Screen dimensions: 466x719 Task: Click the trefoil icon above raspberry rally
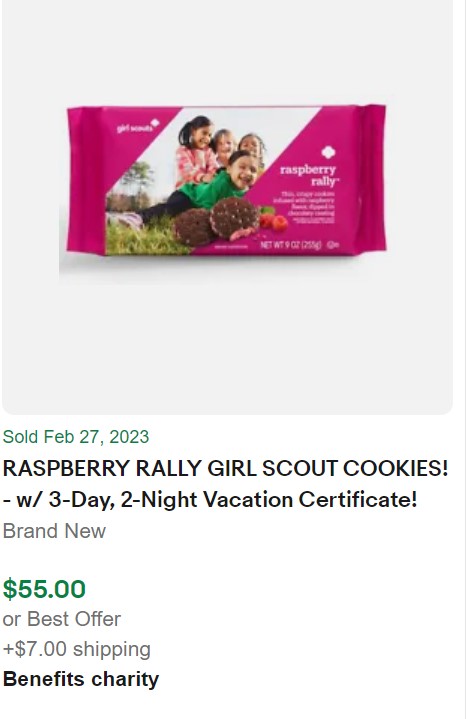coord(328,153)
